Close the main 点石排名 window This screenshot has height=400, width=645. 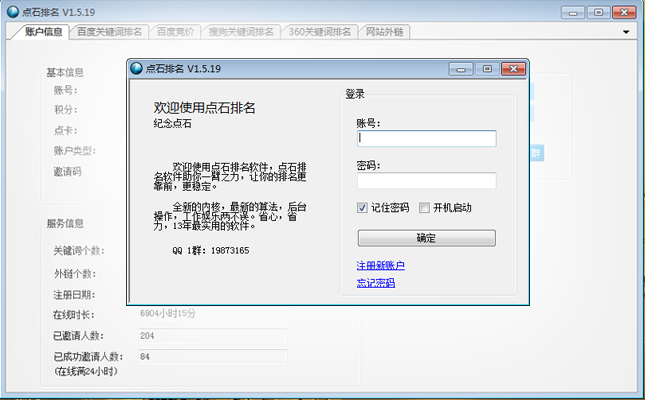(624, 12)
